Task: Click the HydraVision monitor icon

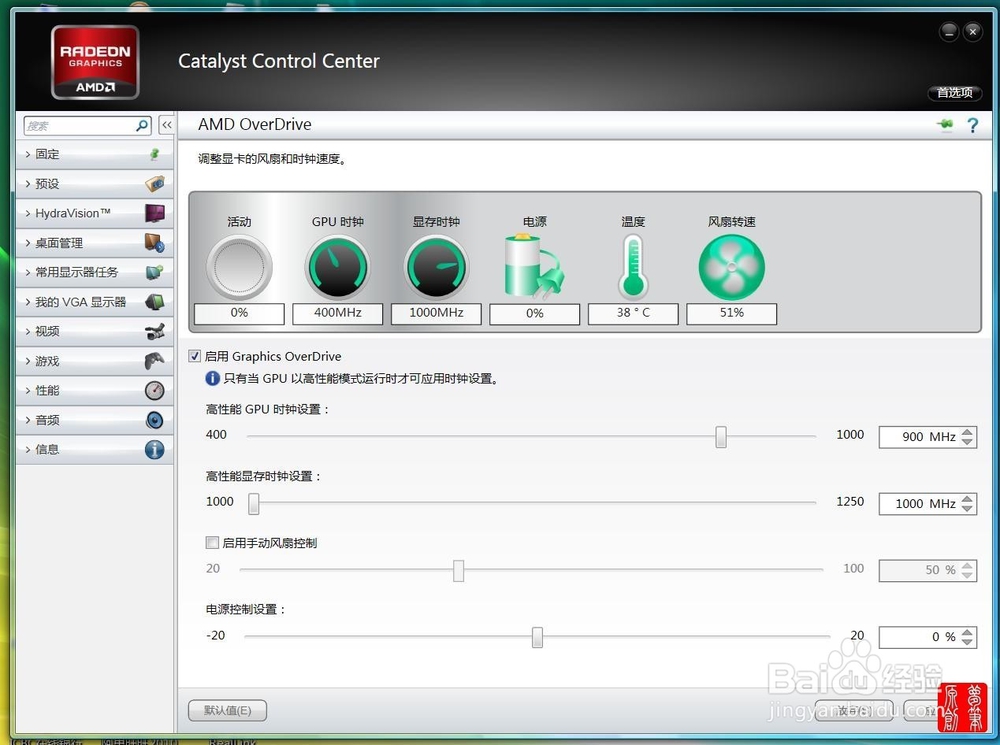Action: [155, 213]
